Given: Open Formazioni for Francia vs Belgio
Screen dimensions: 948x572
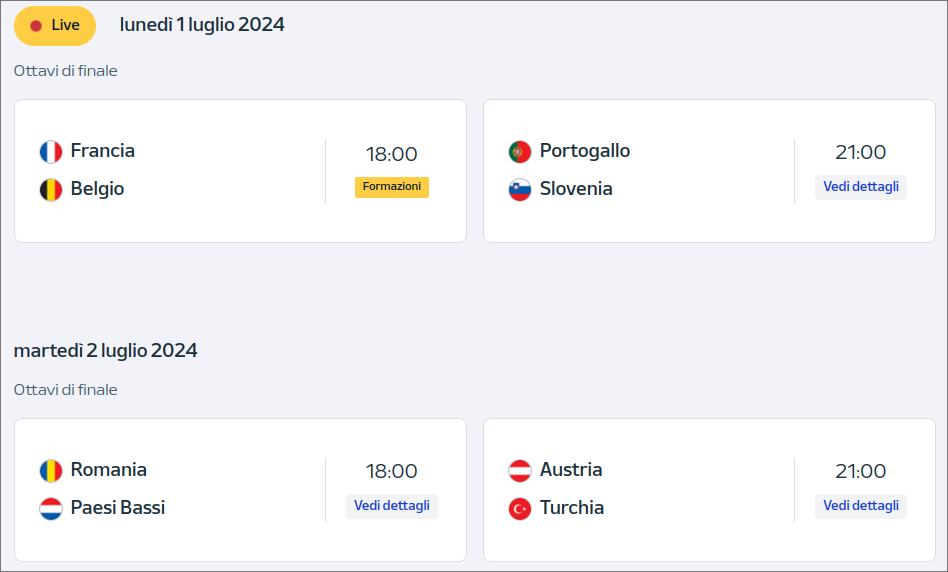Looking at the screenshot, I should tap(392, 187).
